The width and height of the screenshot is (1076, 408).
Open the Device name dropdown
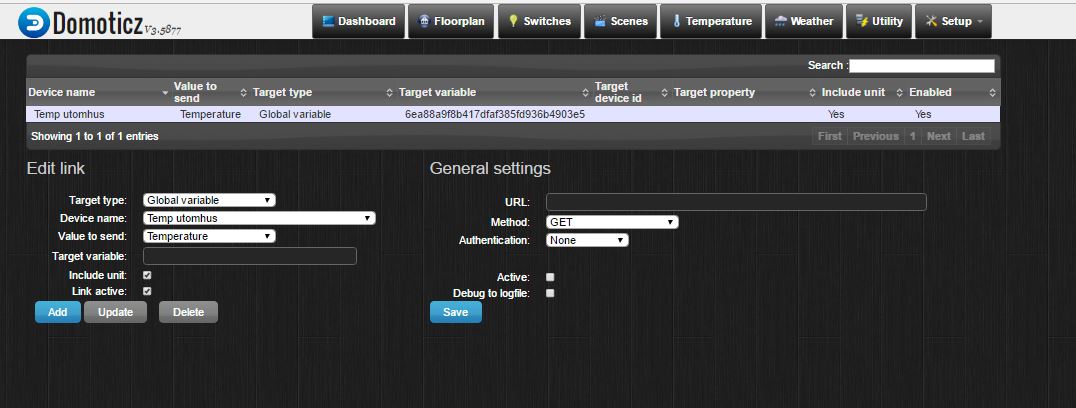pyautogui.click(x=259, y=218)
